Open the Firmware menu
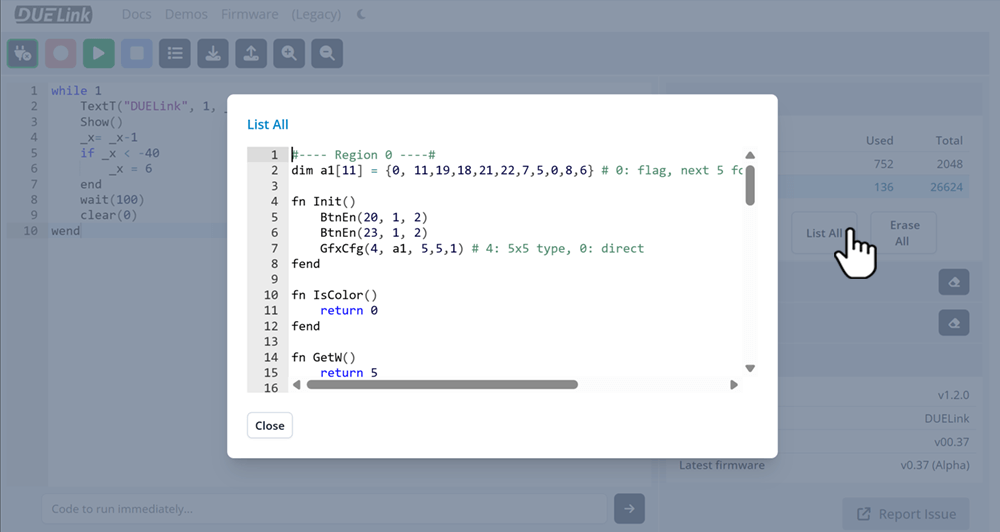Screen dimensions: 1000x532 click(x=250, y=15)
